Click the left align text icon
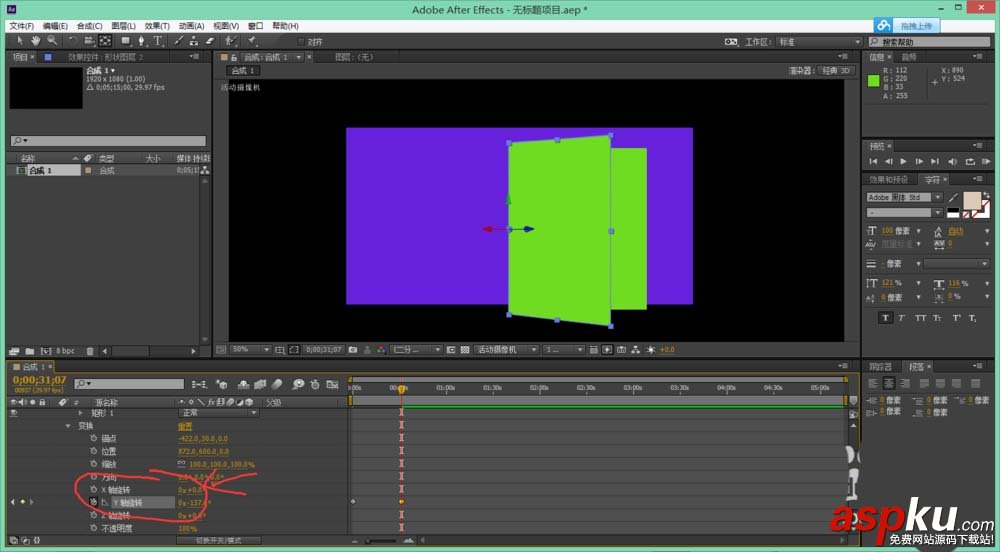The height and width of the screenshot is (552, 1000). click(x=873, y=383)
